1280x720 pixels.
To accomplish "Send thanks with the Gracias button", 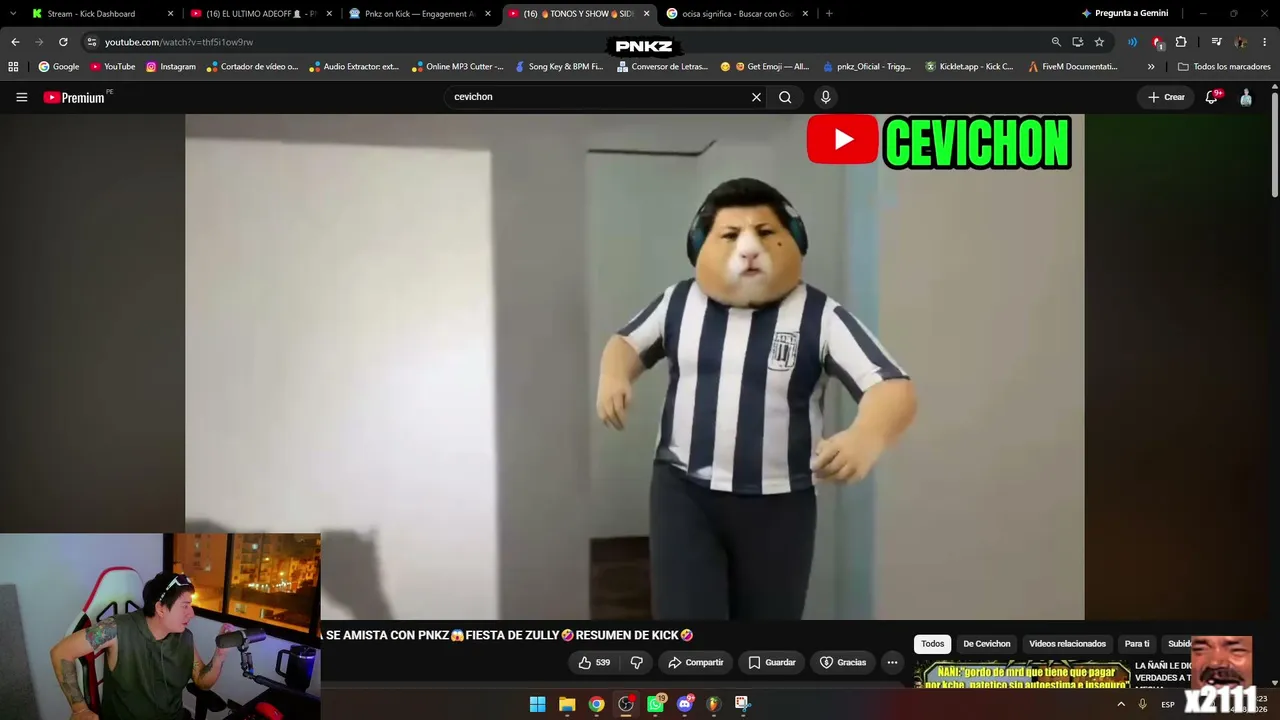I will [x=843, y=662].
